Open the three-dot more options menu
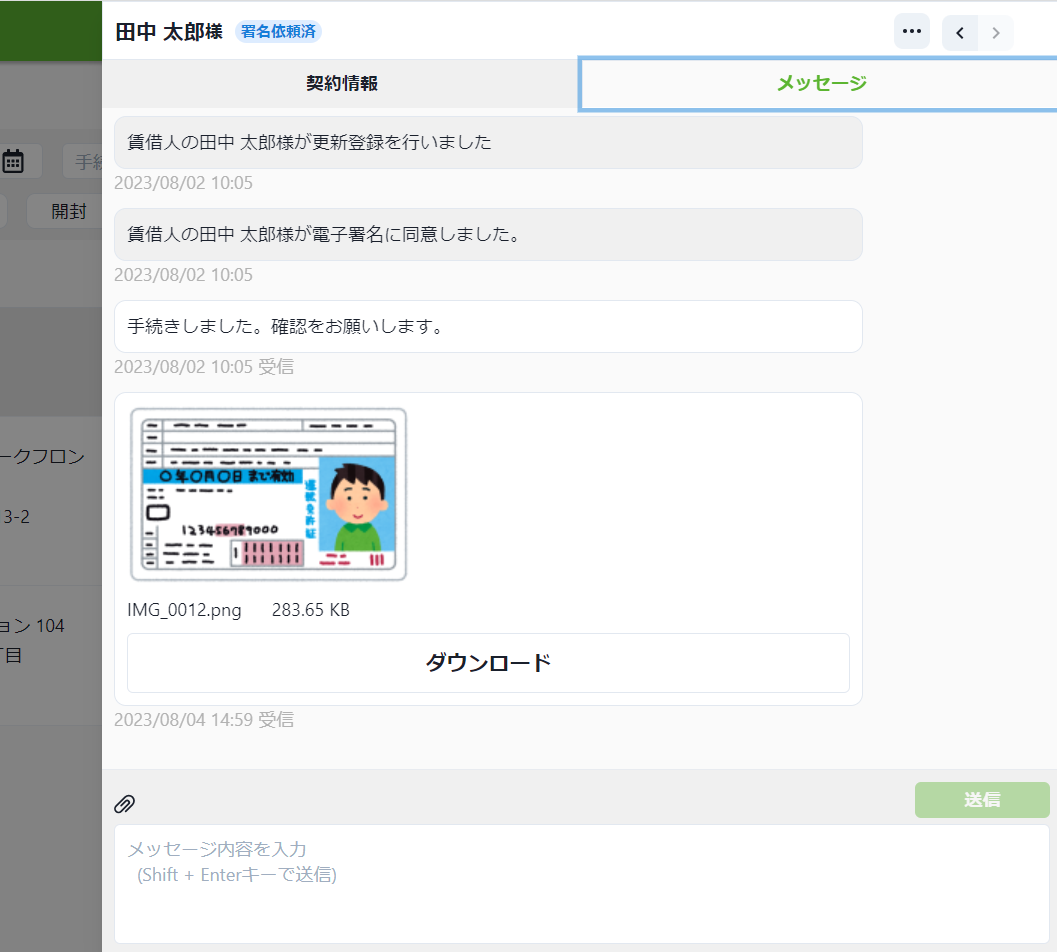 coord(911,32)
